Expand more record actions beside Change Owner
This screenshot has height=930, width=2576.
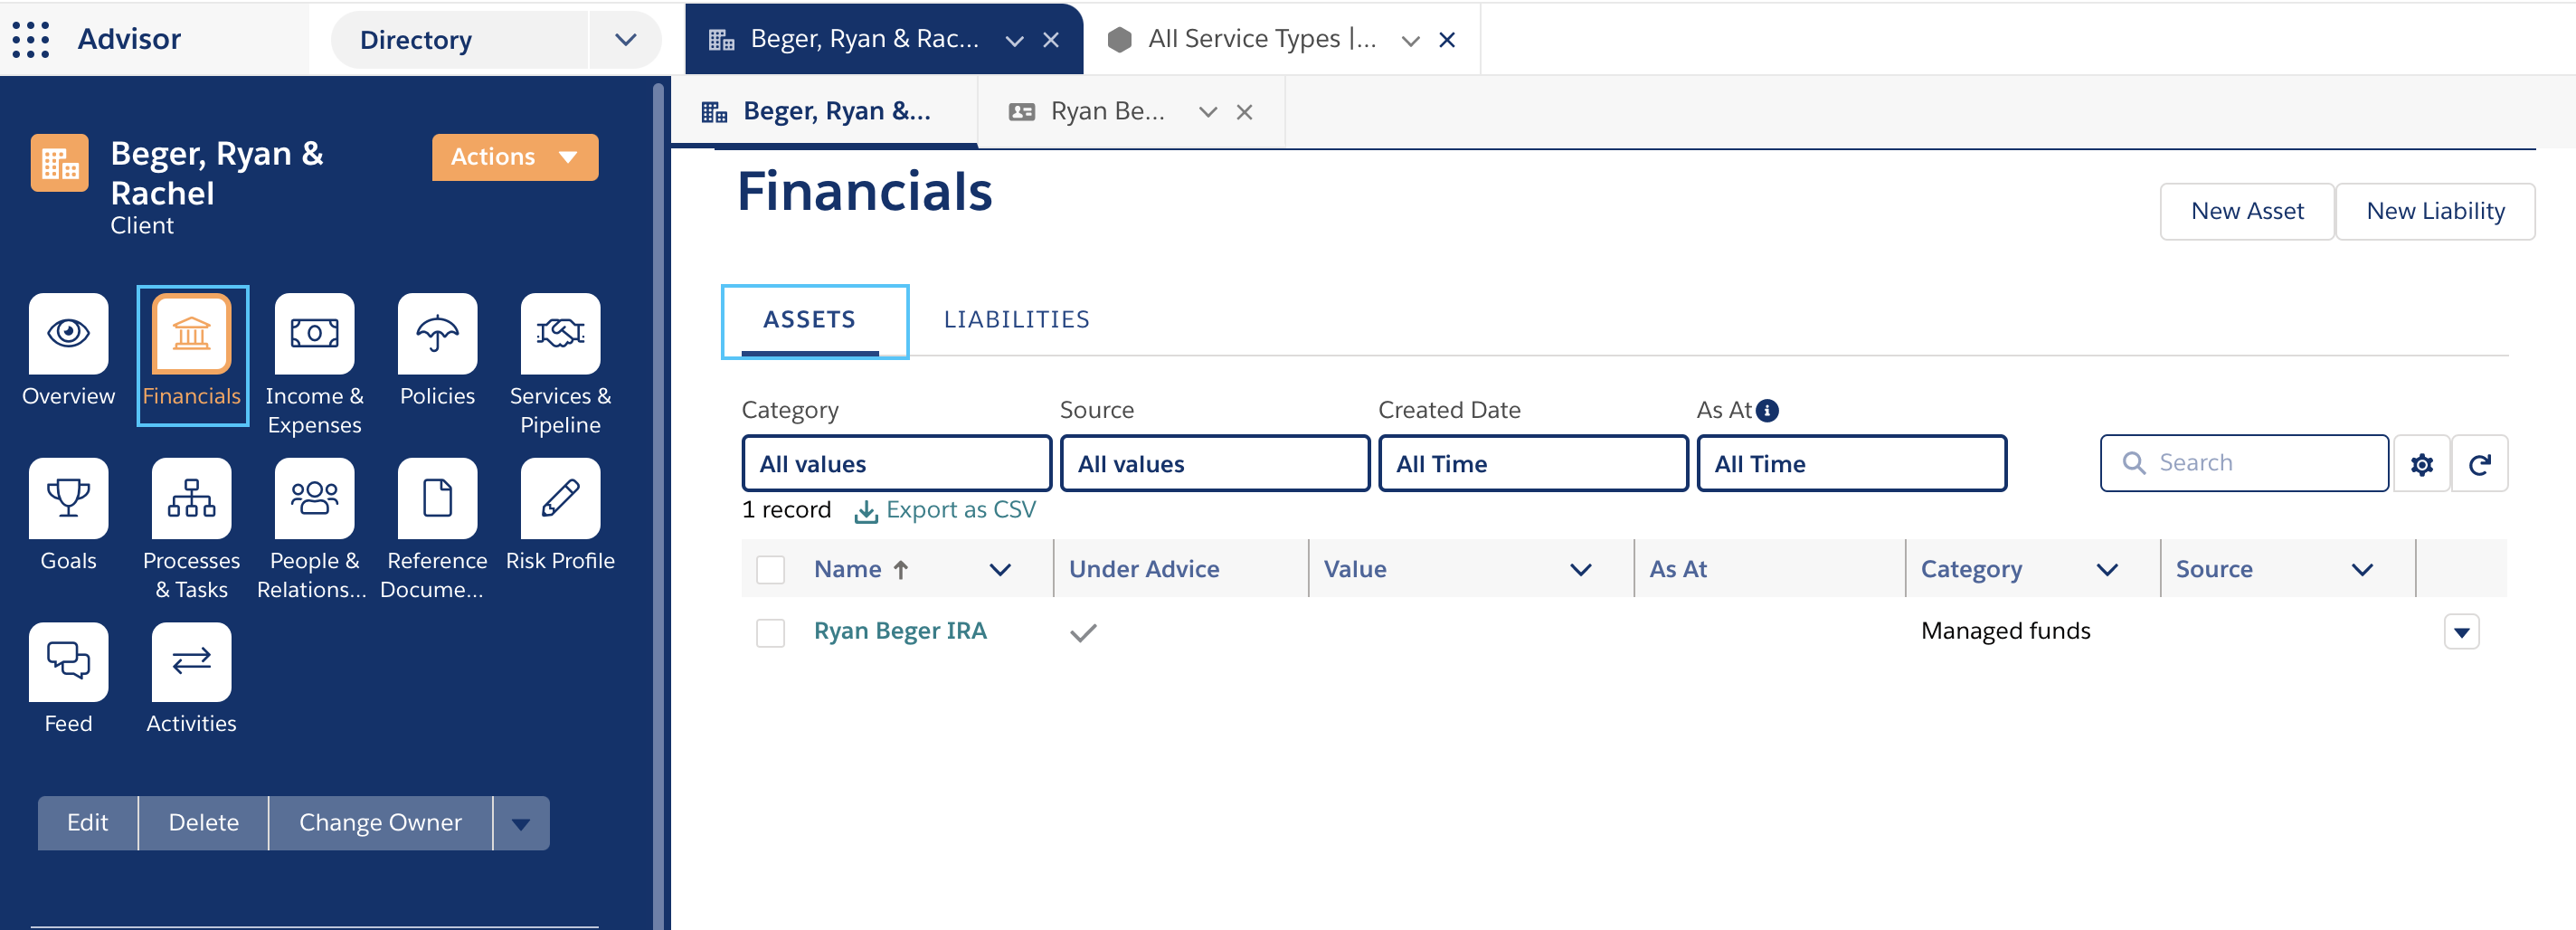(521, 823)
